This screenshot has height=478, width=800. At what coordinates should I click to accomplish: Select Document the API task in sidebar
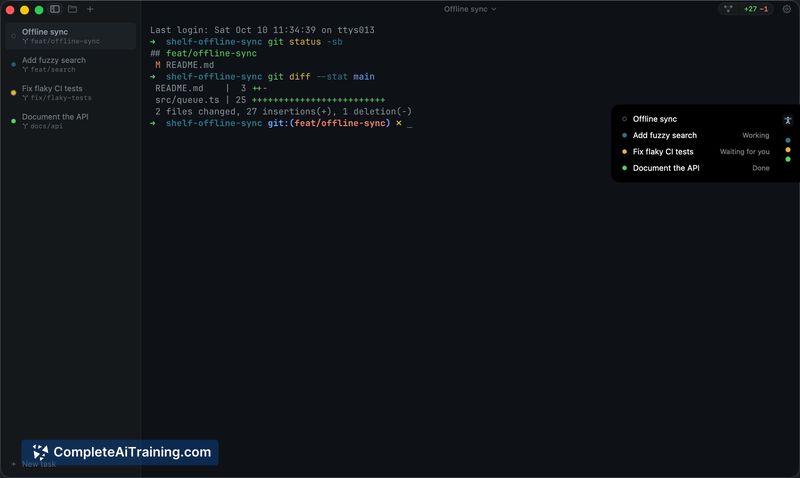[71, 121]
